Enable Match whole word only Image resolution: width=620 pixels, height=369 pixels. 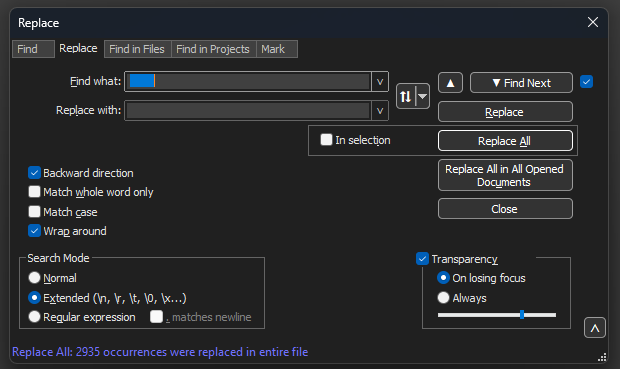(34, 192)
